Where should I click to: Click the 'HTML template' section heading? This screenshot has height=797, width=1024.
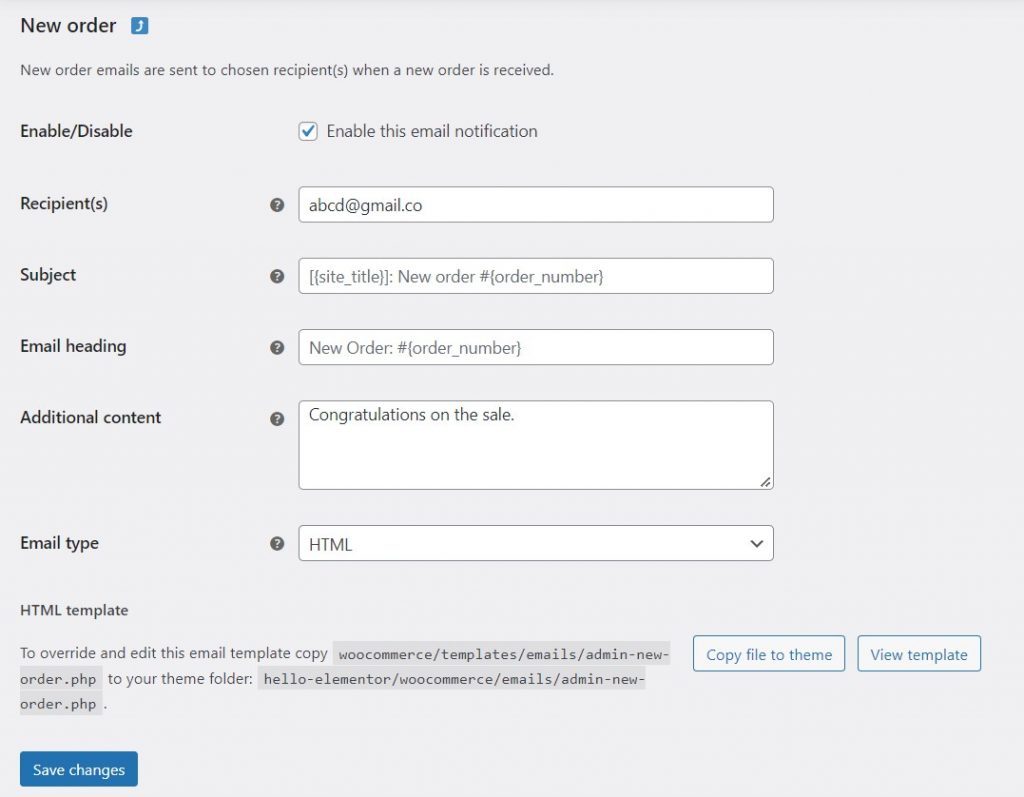[74, 610]
